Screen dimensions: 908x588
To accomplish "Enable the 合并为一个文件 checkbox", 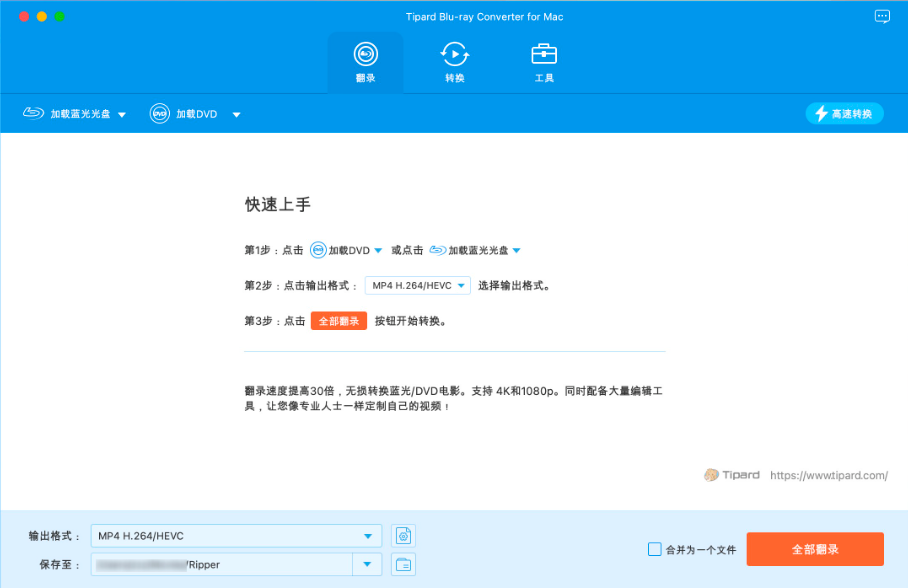I will coord(654,549).
